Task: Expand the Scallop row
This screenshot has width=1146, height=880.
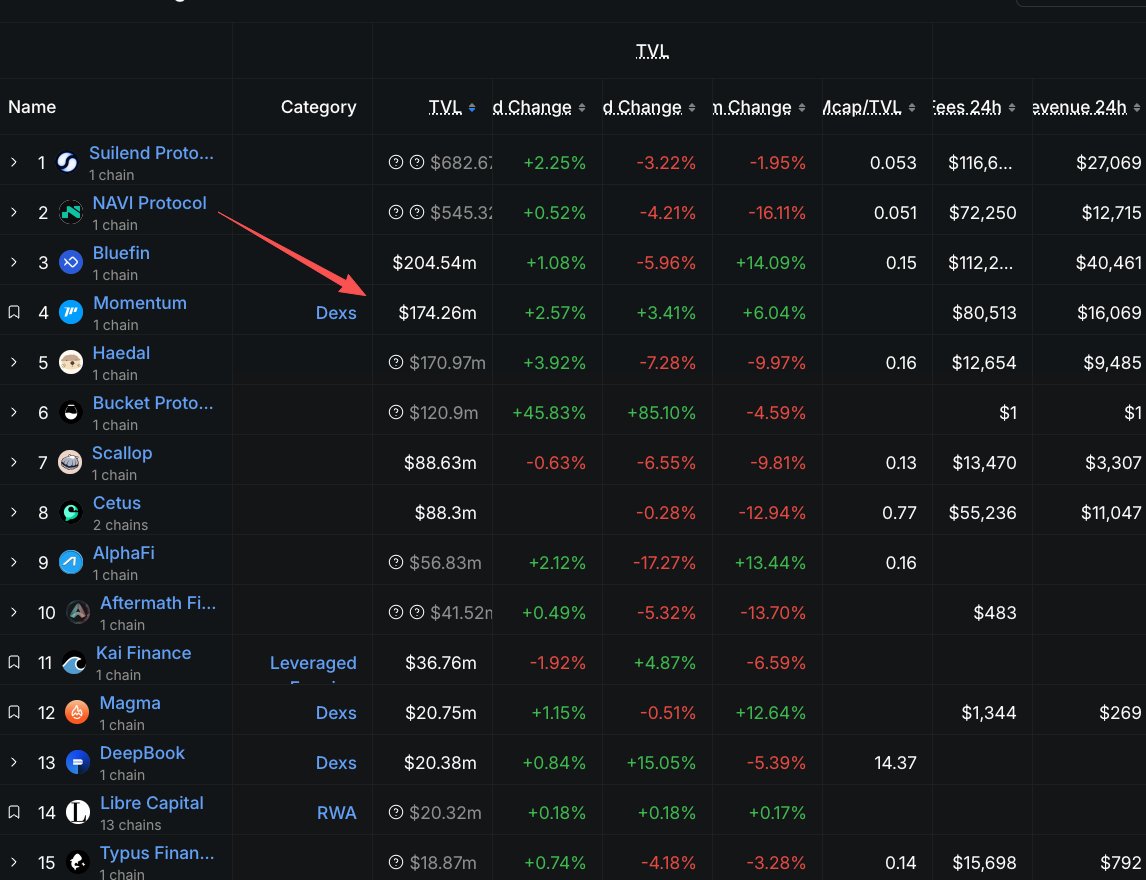Action: [14, 463]
